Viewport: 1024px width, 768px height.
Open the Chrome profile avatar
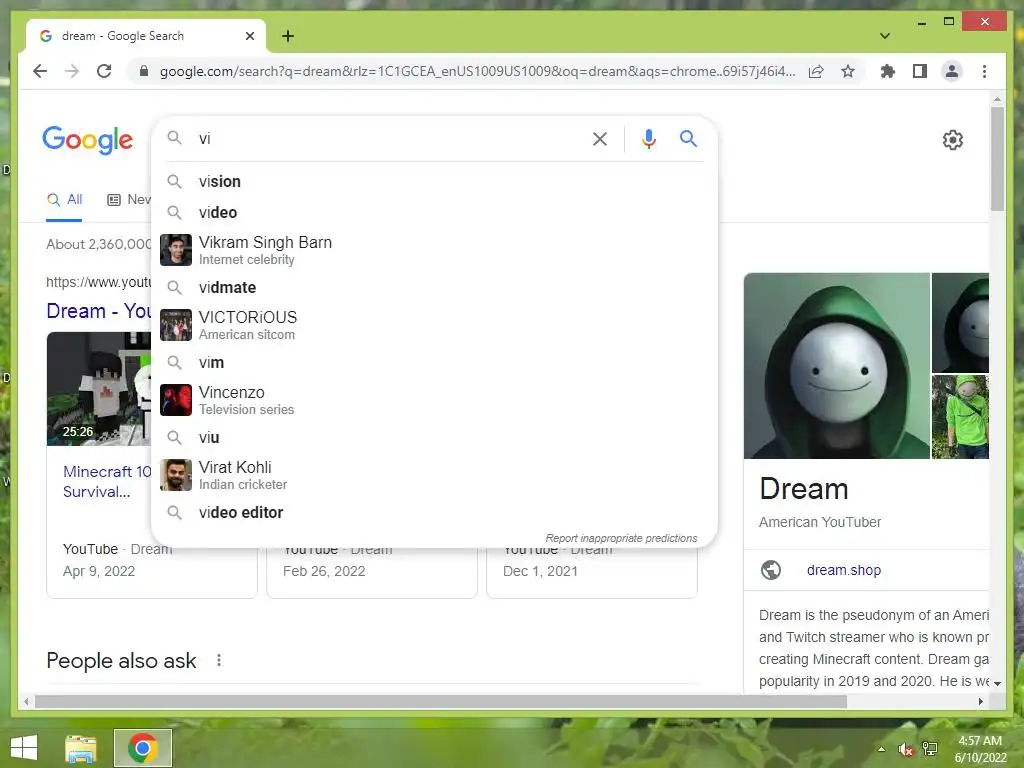952,71
